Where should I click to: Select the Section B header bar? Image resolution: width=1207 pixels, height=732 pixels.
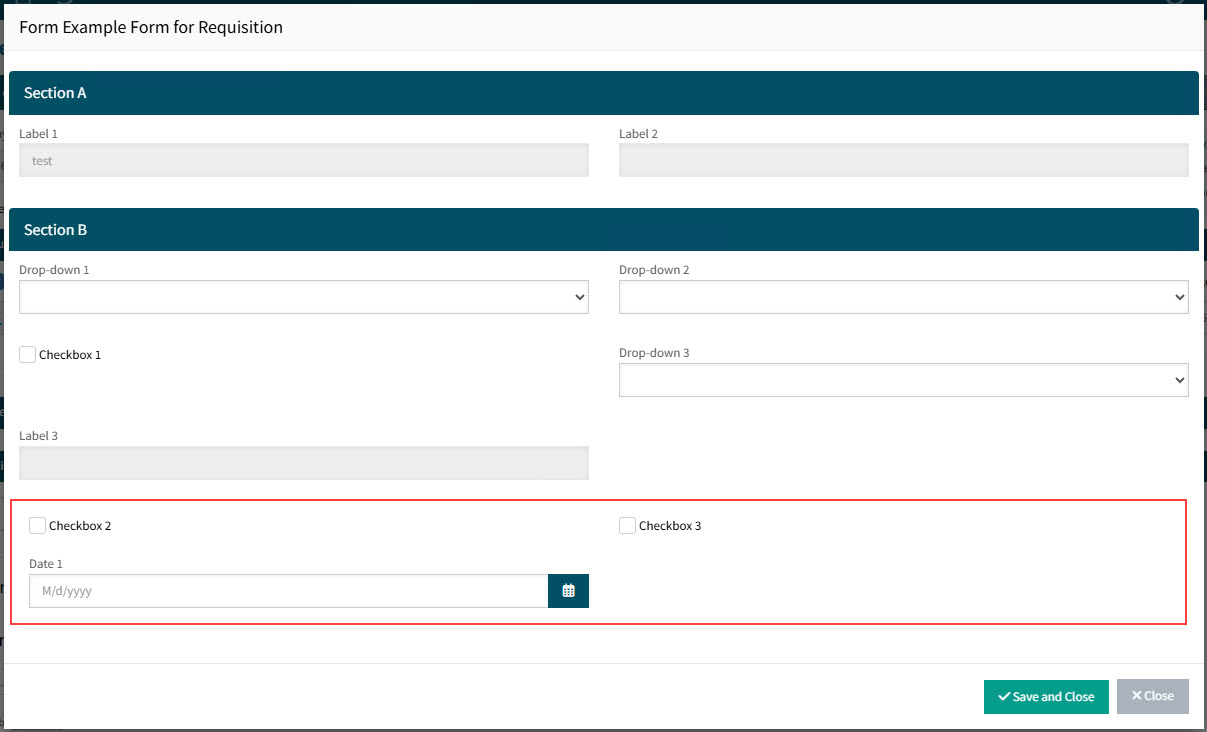coord(603,230)
